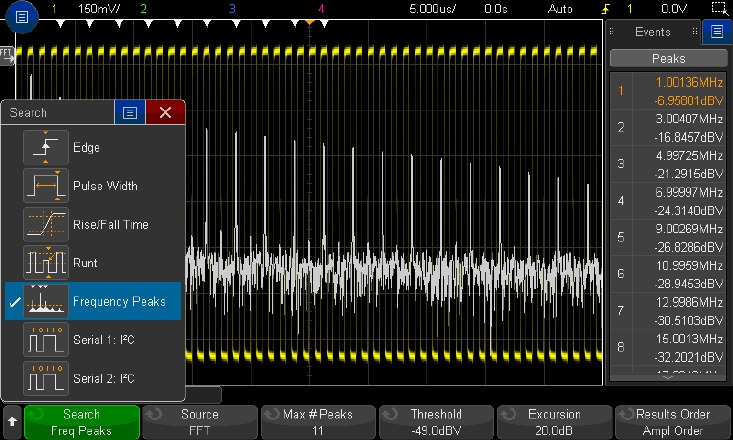Click the Search popup title text
This screenshot has width=733, height=440.
pos(28,113)
